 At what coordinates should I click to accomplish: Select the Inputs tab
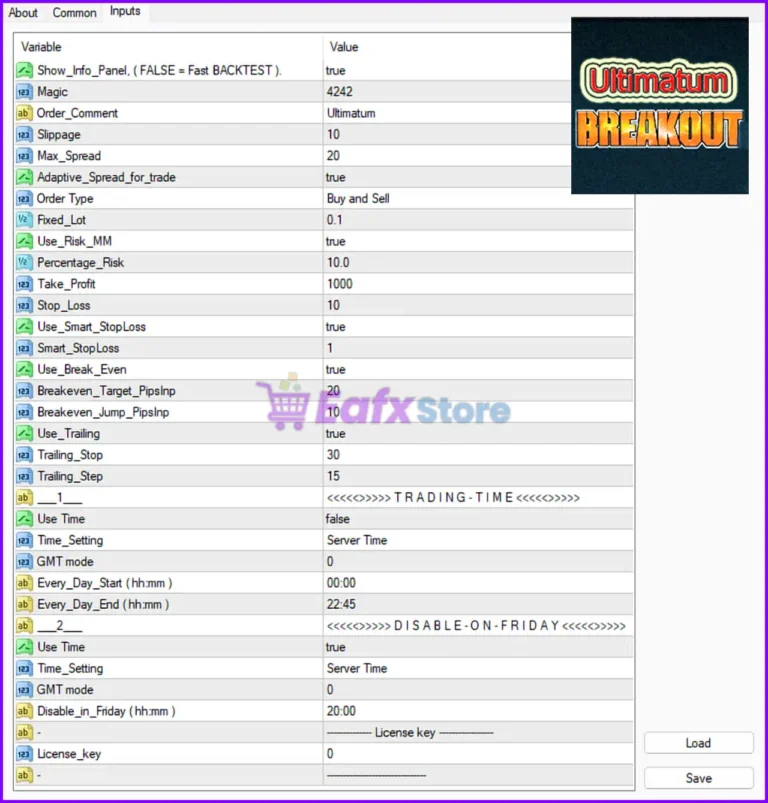pos(125,11)
